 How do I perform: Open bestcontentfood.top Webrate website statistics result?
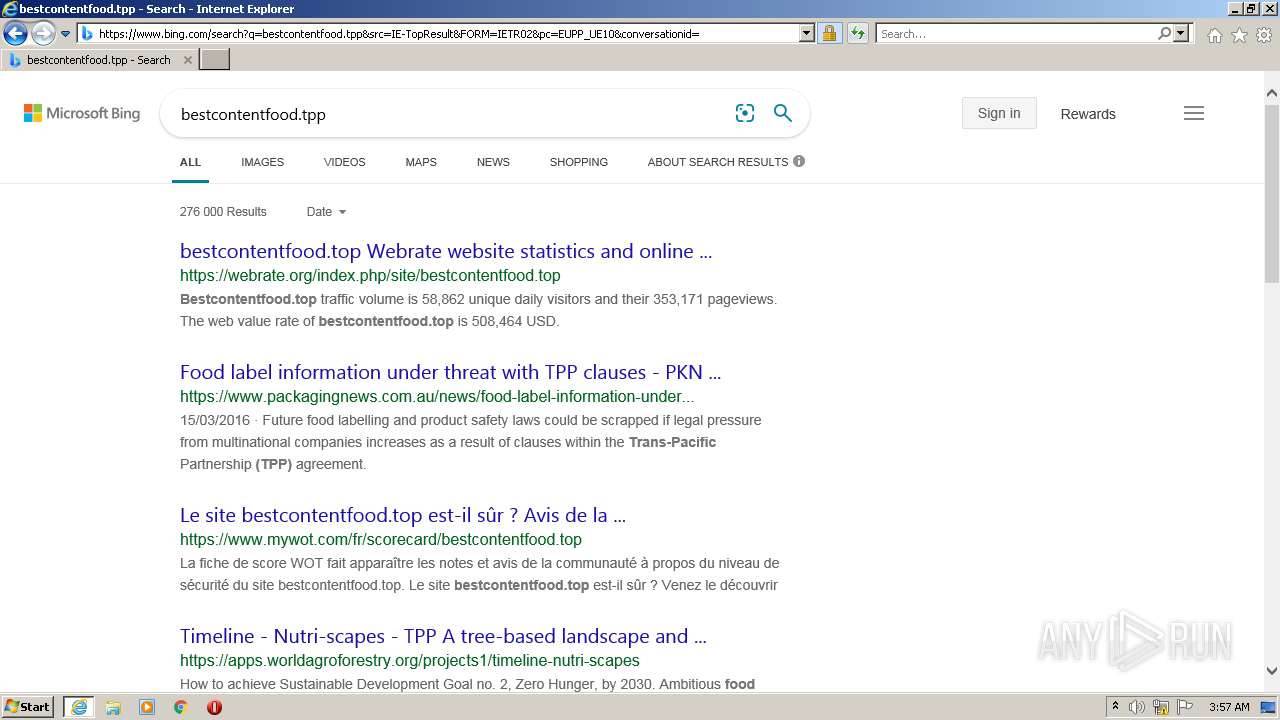pos(446,251)
